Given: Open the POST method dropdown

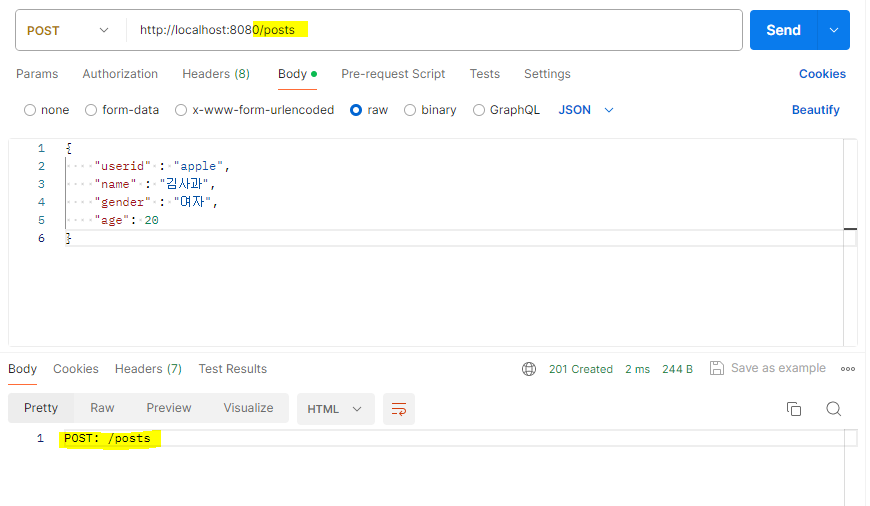Looking at the screenshot, I should point(68,31).
